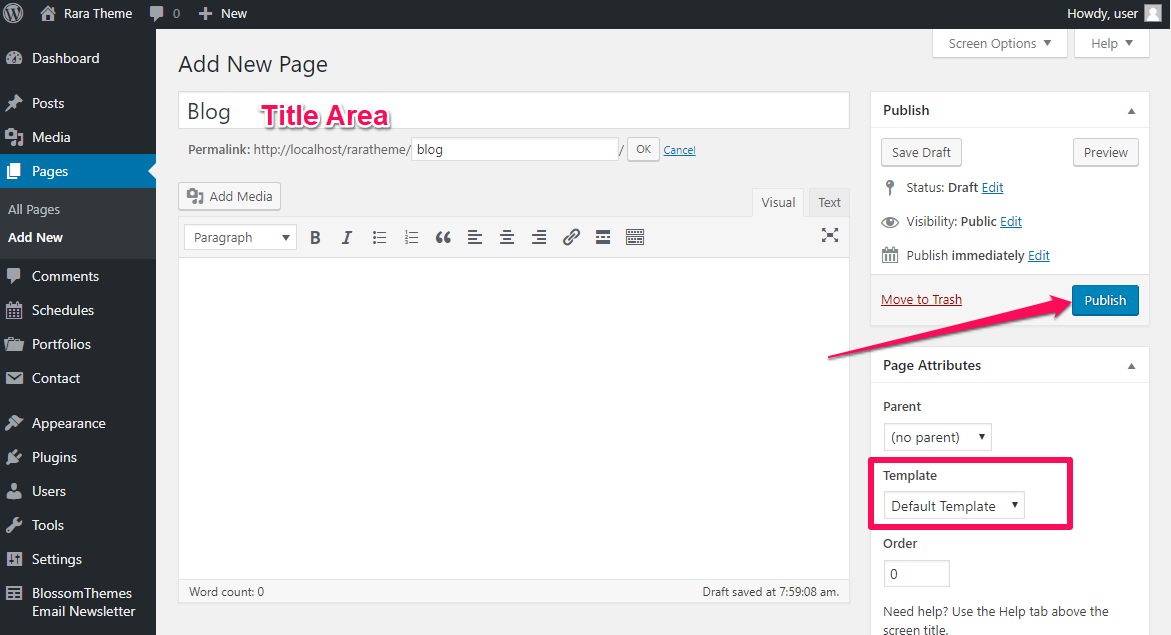Viewport: 1171px width, 635px height.
Task: Apply bold formatting in editor toolbar
Action: point(315,238)
